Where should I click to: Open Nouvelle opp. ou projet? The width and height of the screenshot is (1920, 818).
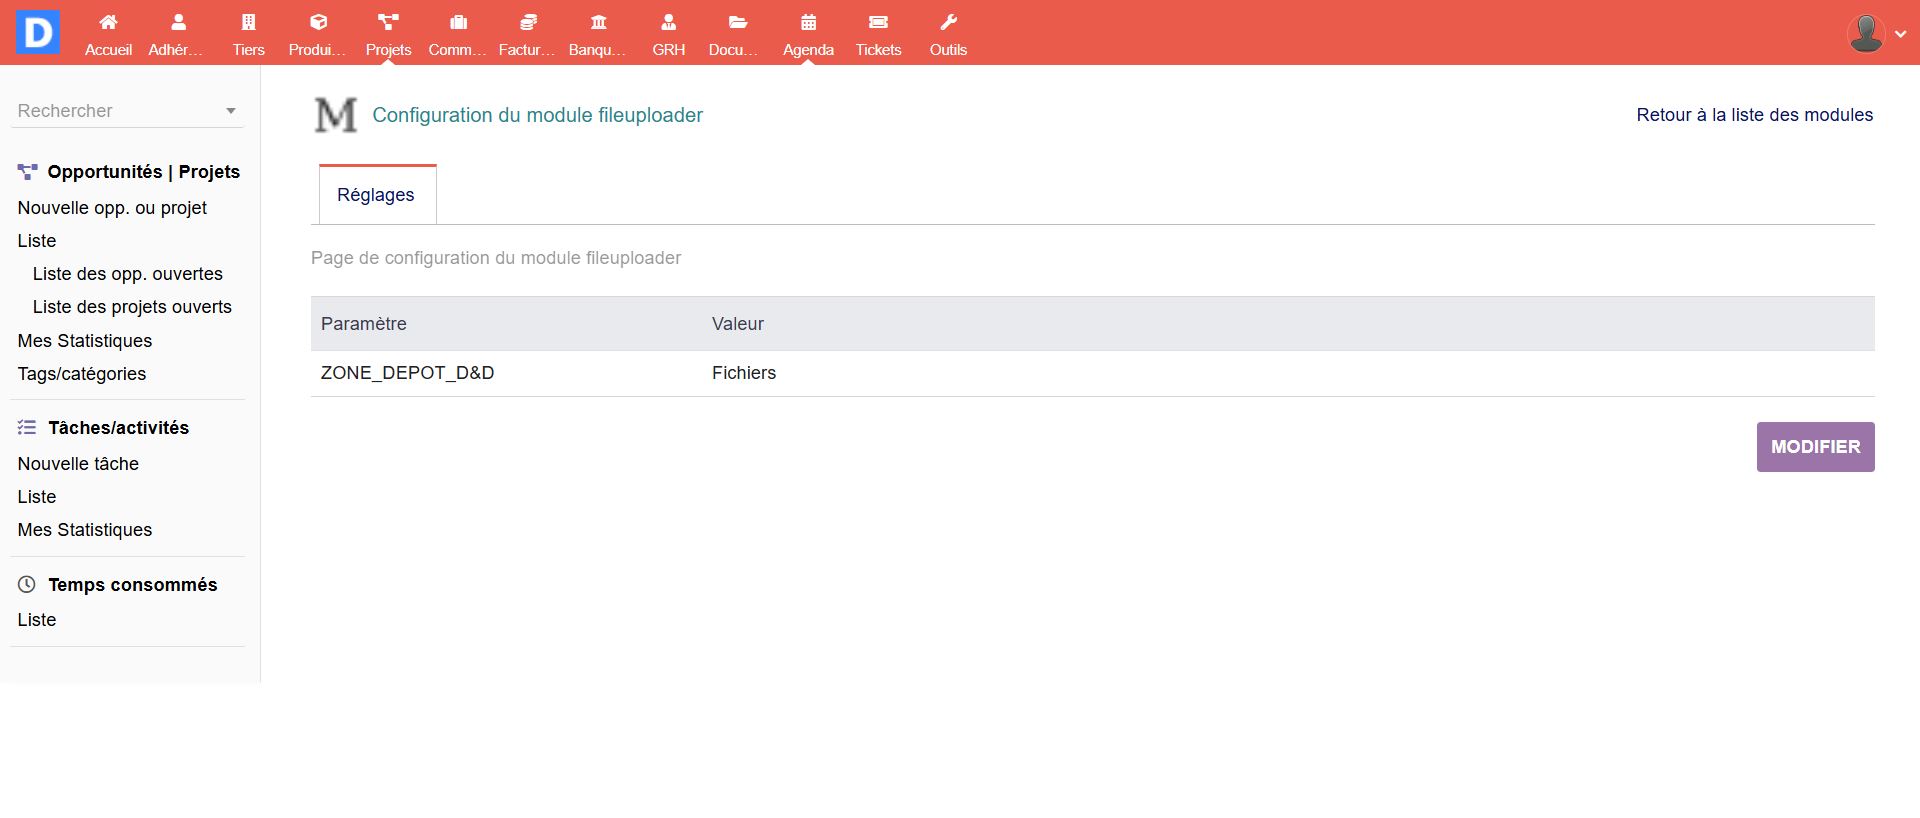point(112,208)
